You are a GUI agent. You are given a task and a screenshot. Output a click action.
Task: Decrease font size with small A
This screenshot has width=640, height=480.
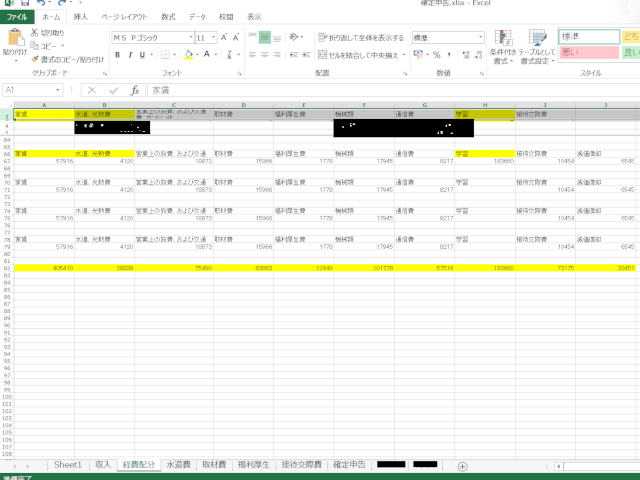(236, 38)
